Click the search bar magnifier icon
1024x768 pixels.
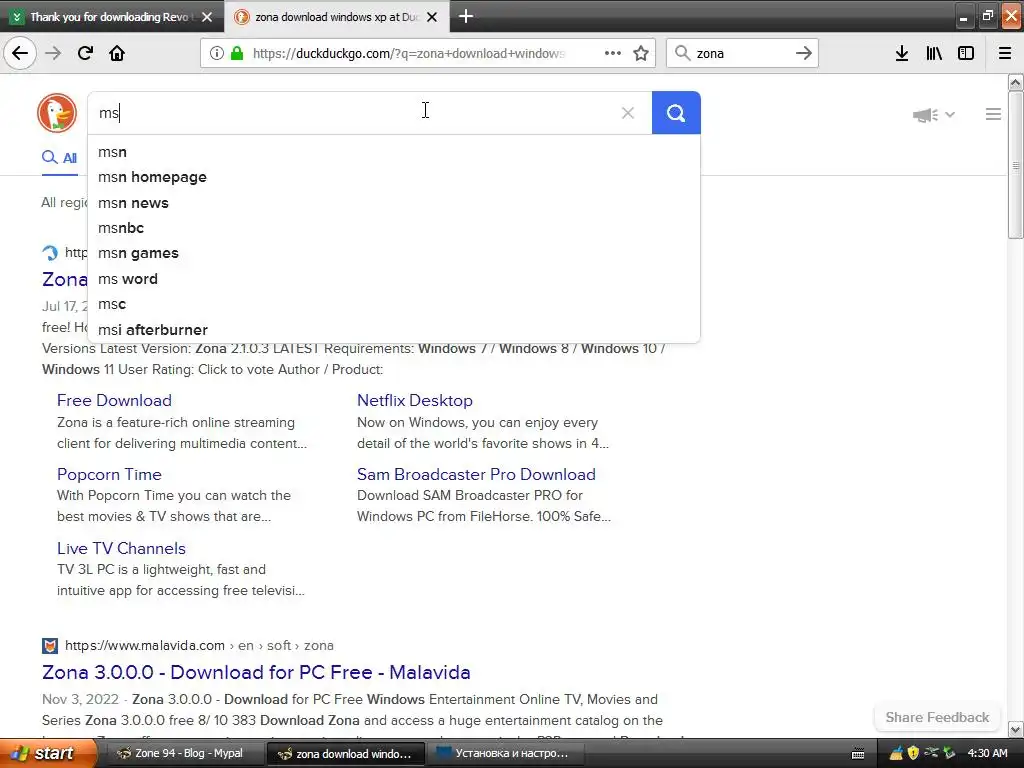point(682,53)
